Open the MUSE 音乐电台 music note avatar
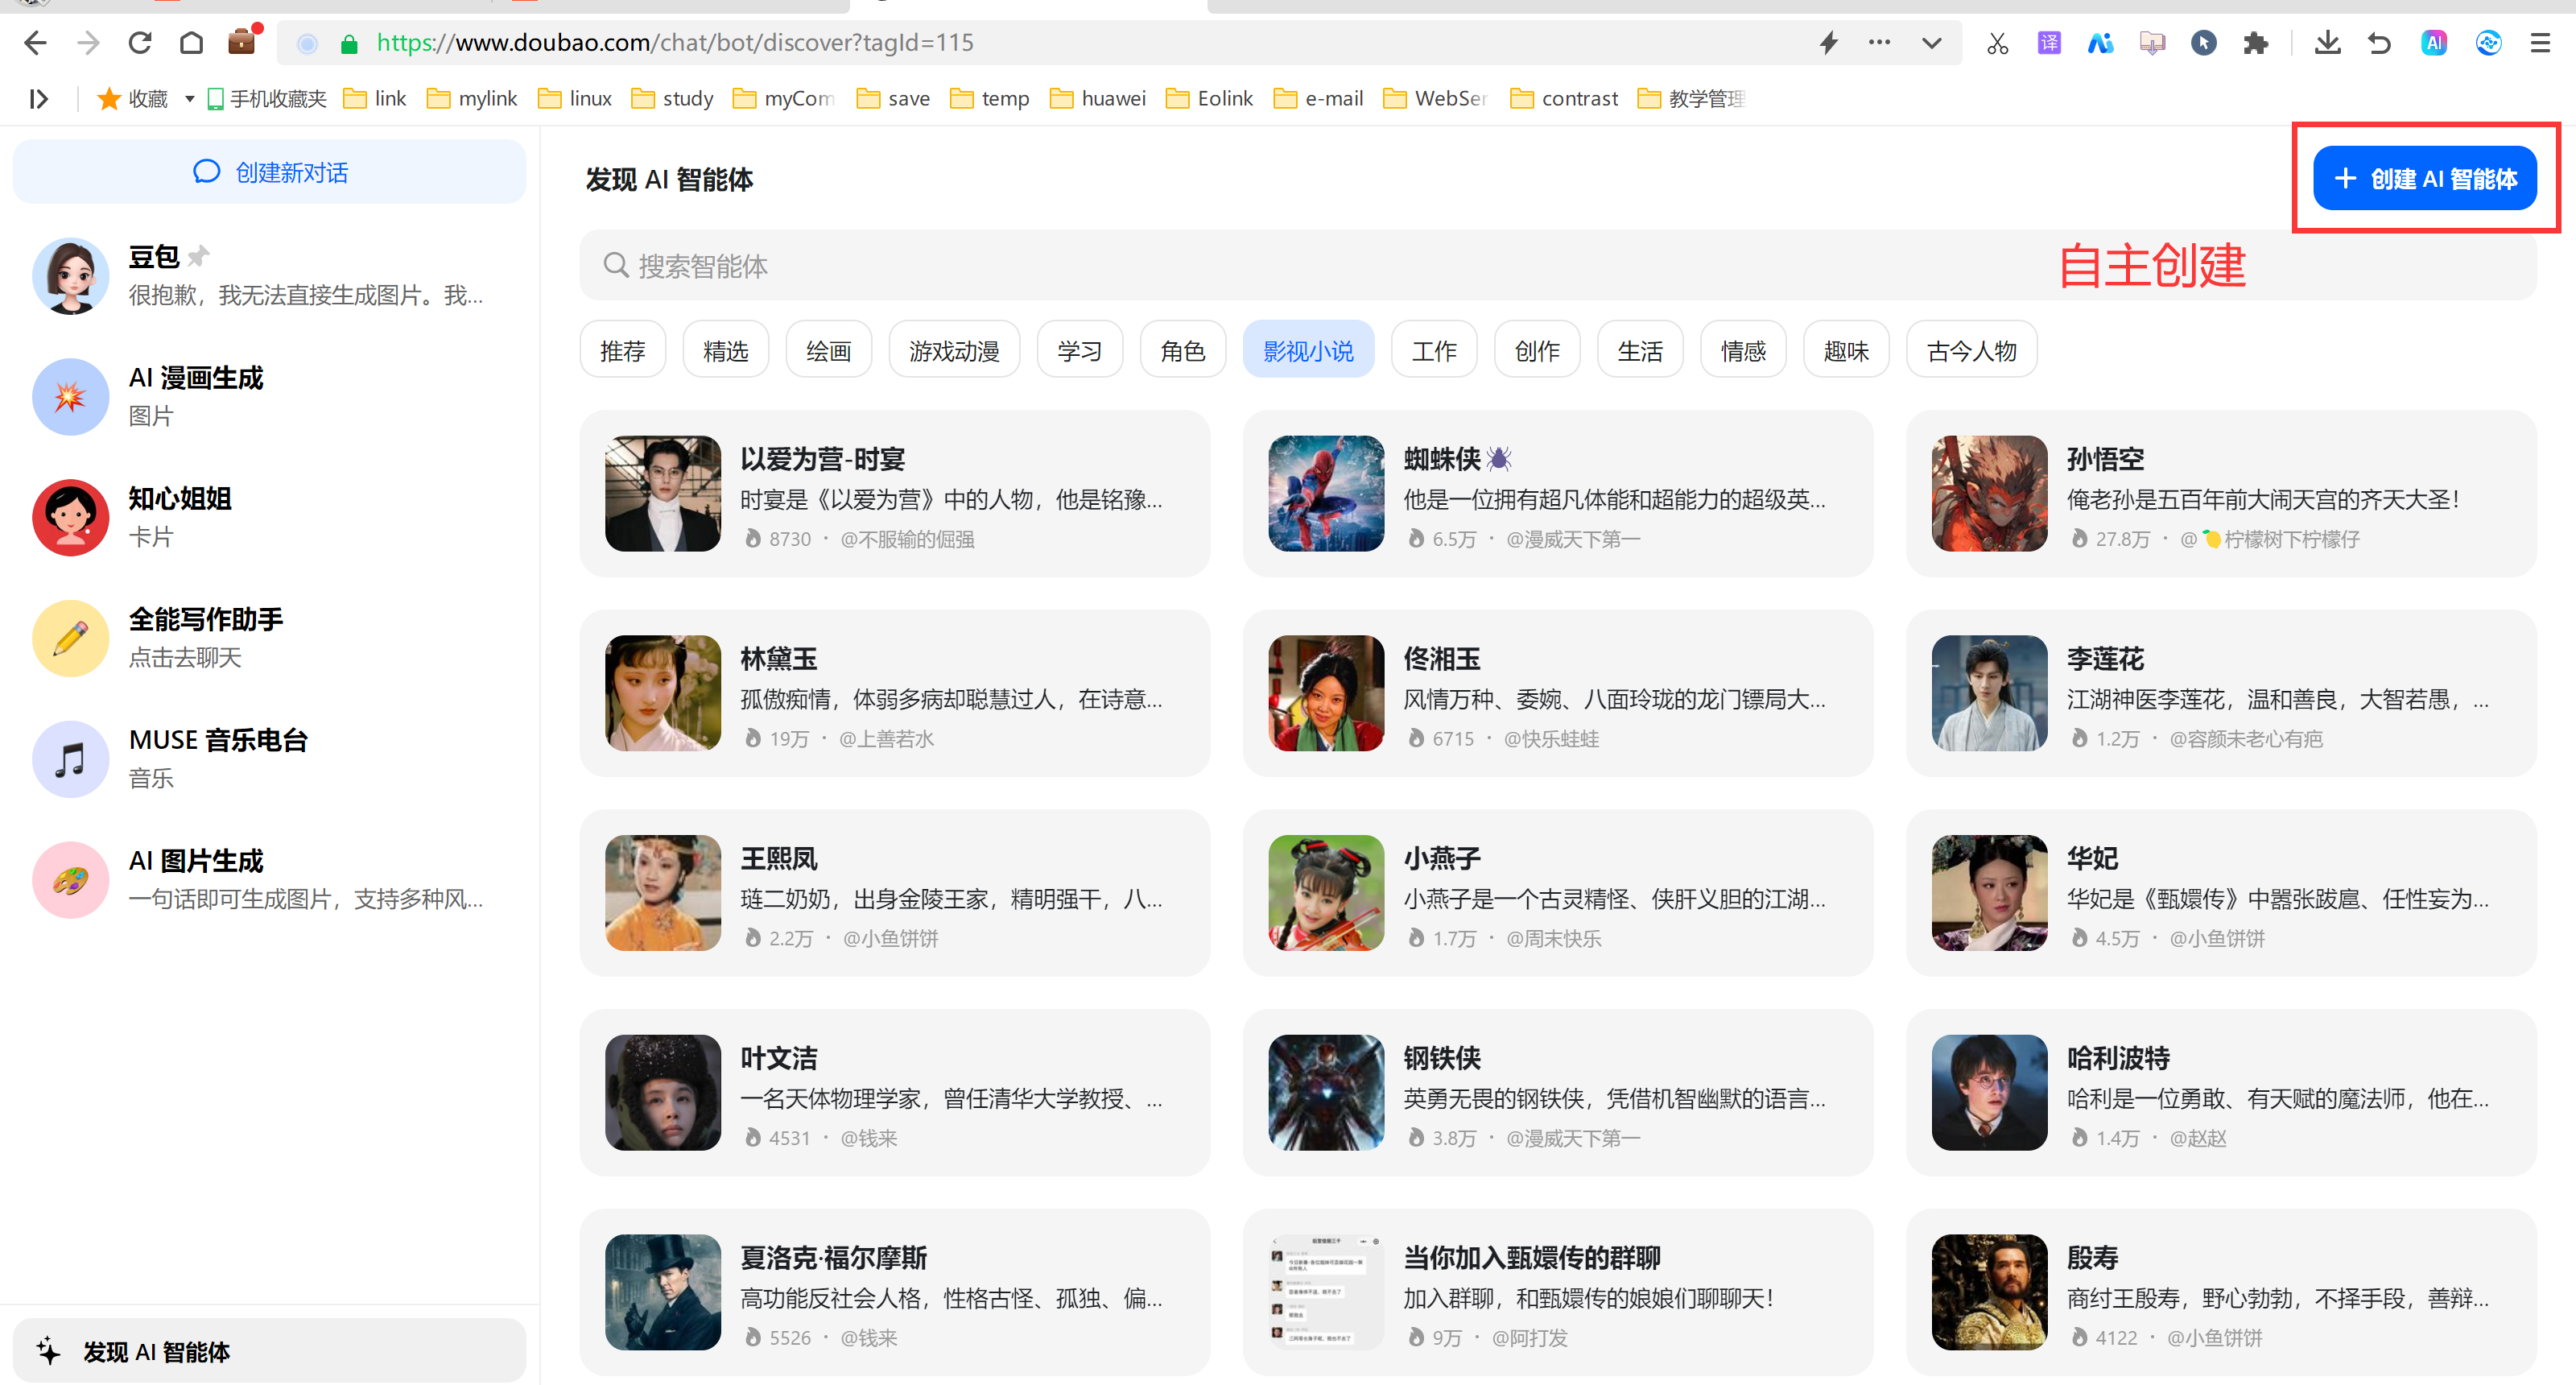Screen dimensions: 2576x1385 tap(70, 759)
